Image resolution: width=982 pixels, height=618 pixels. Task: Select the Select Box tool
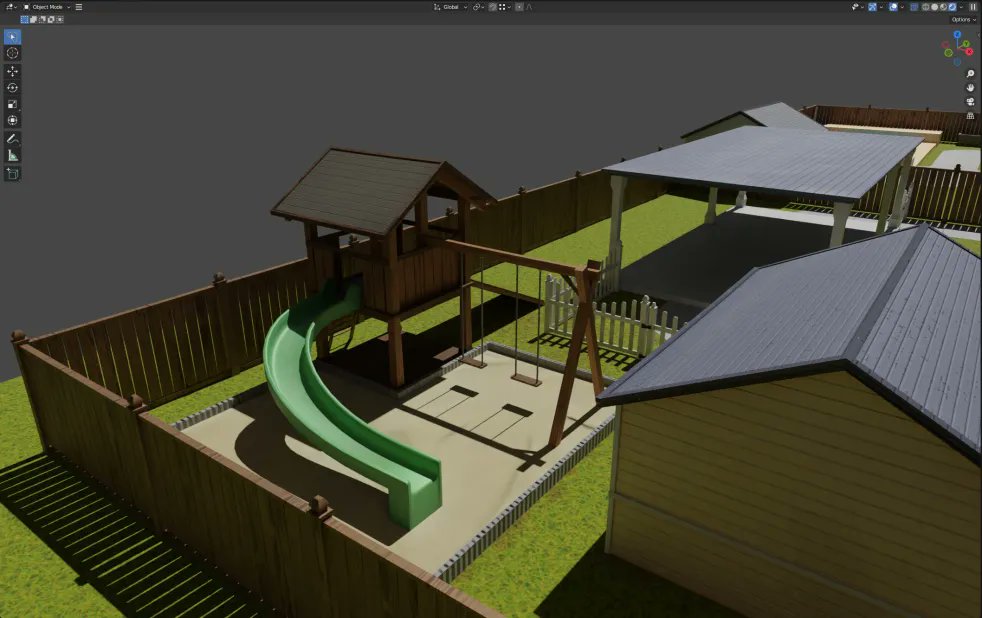tap(12, 37)
